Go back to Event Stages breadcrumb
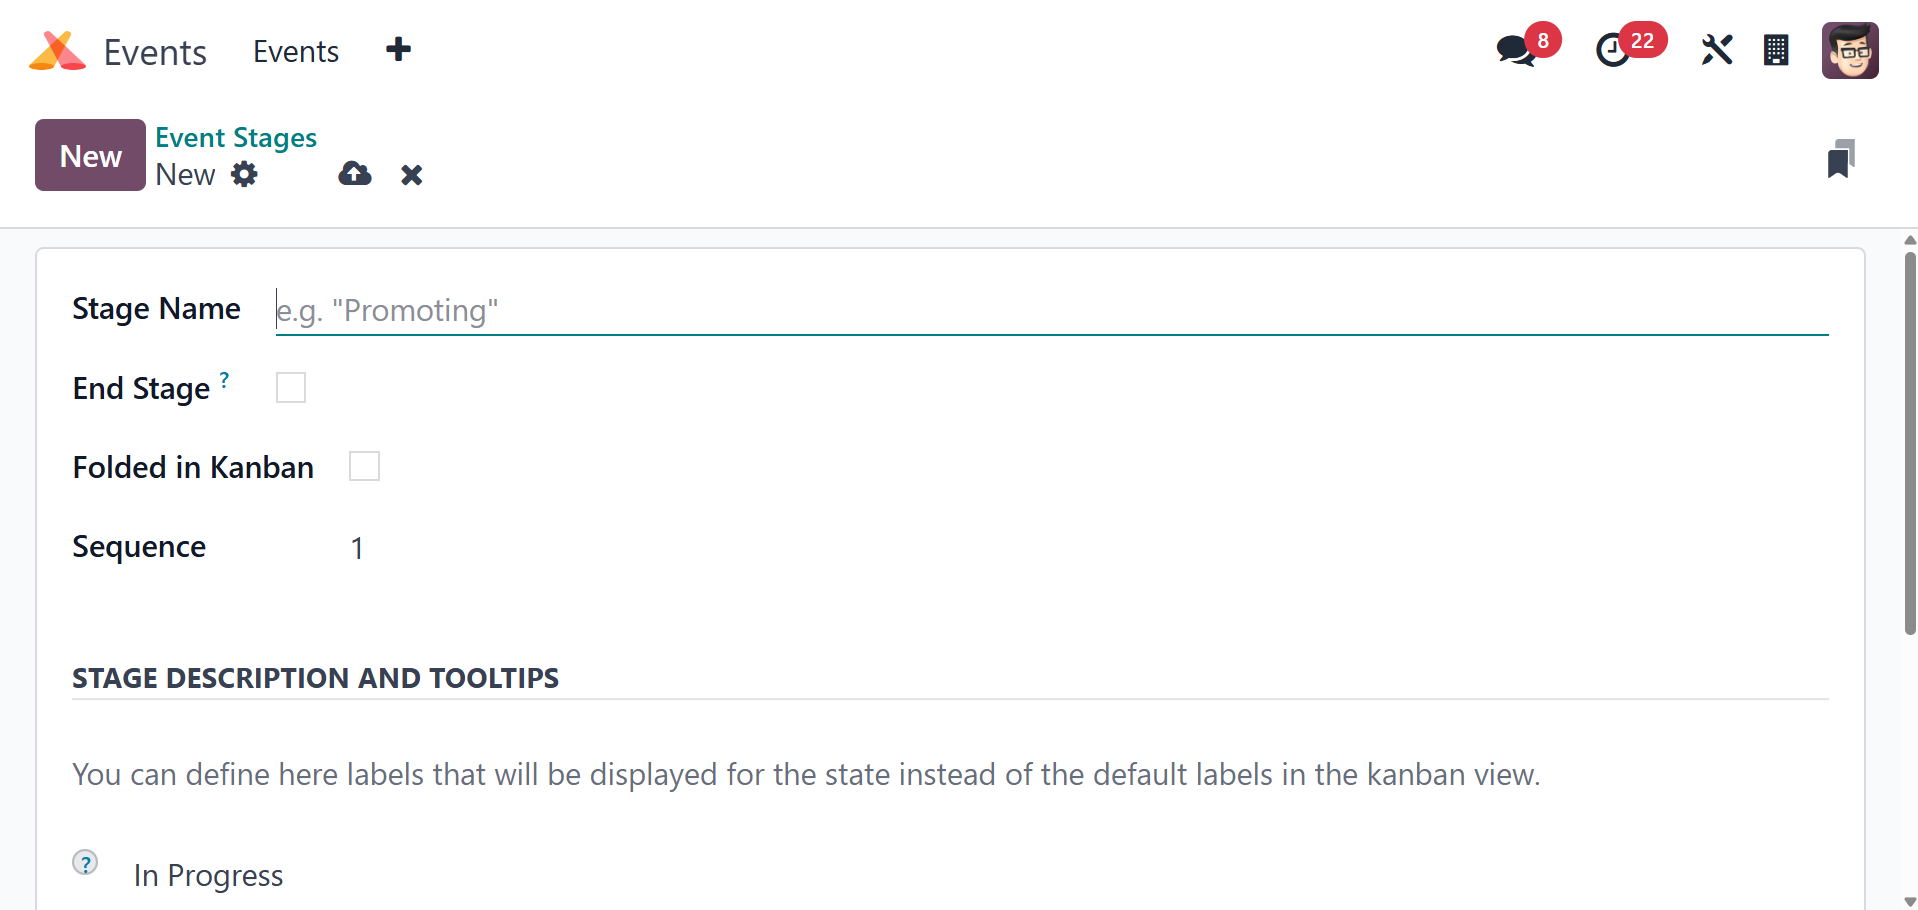This screenshot has height=910, width=1918. tap(236, 137)
